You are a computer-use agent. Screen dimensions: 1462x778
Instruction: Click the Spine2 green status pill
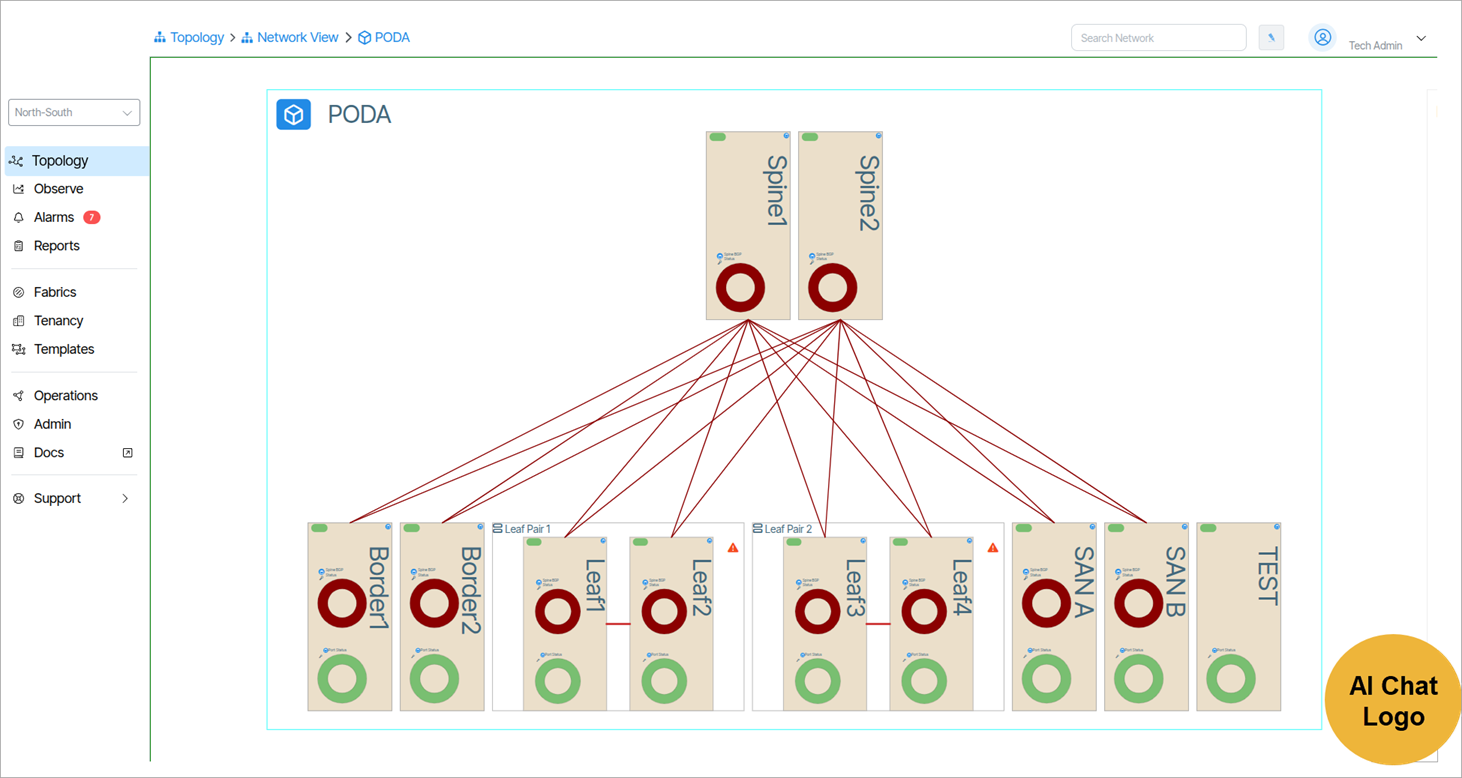810,137
